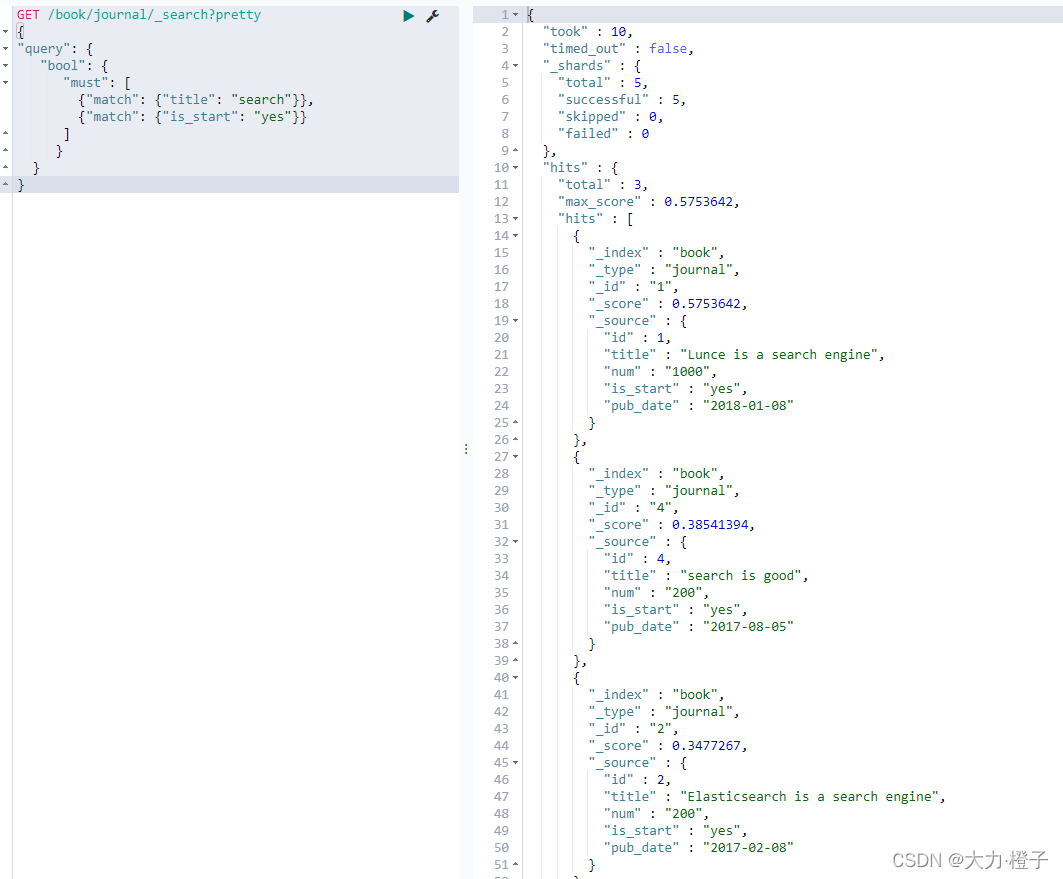Viewport: 1063px width, 879px height.
Task: Collapse "_source" at line 19
Action: tap(516, 321)
